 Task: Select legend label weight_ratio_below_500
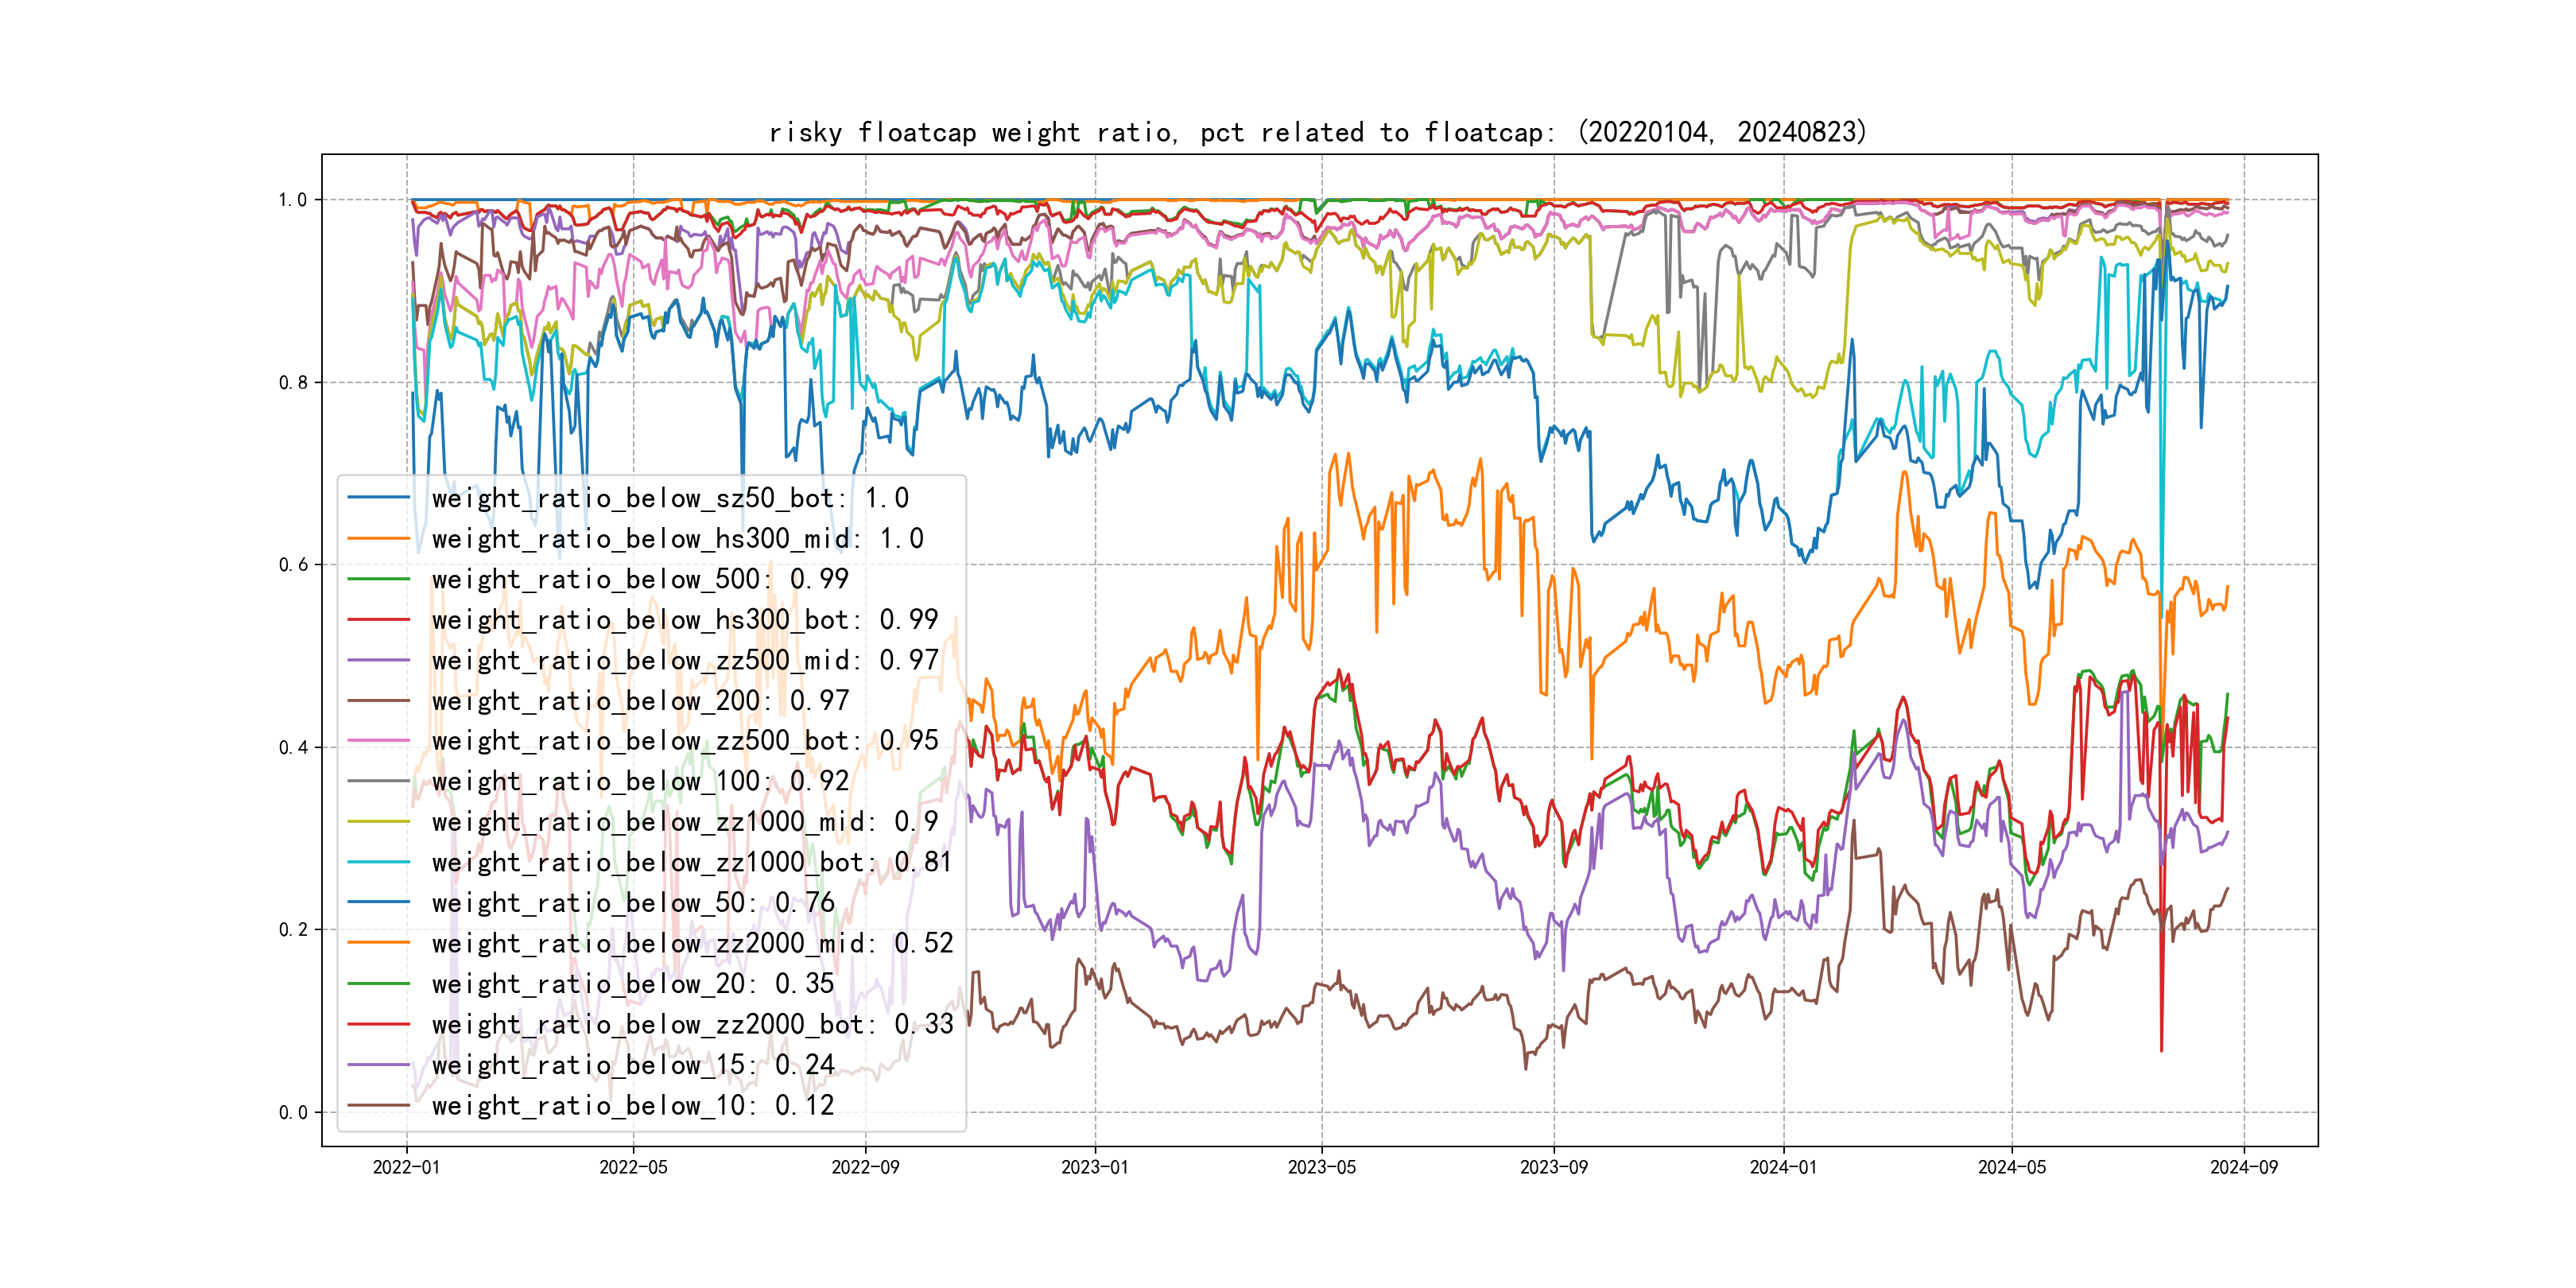tap(639, 579)
